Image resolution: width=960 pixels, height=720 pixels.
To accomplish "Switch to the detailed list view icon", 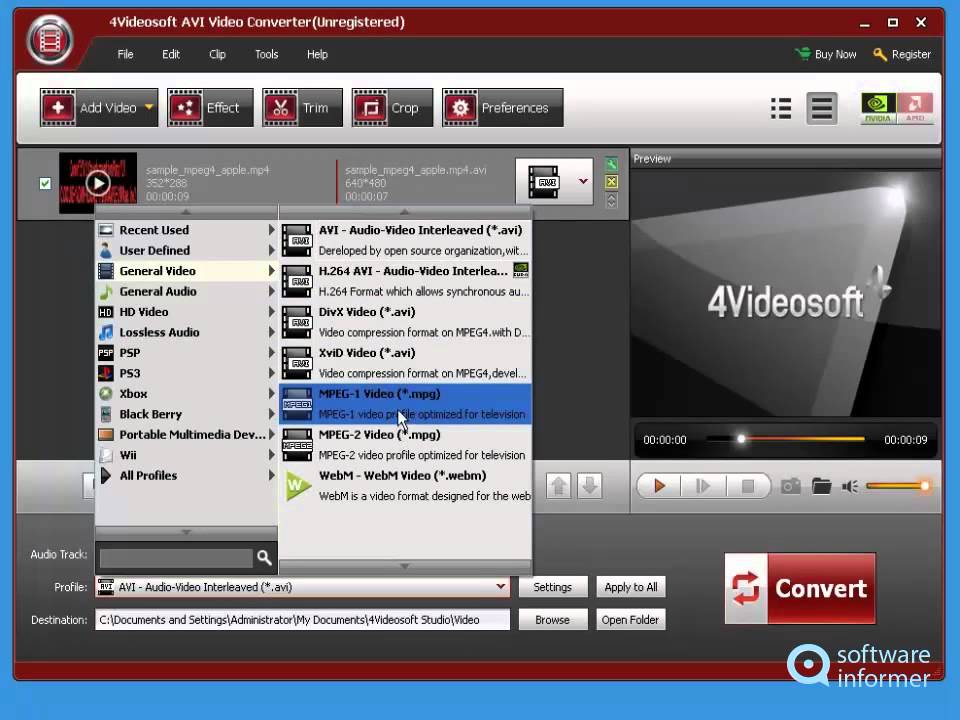I will 781,108.
